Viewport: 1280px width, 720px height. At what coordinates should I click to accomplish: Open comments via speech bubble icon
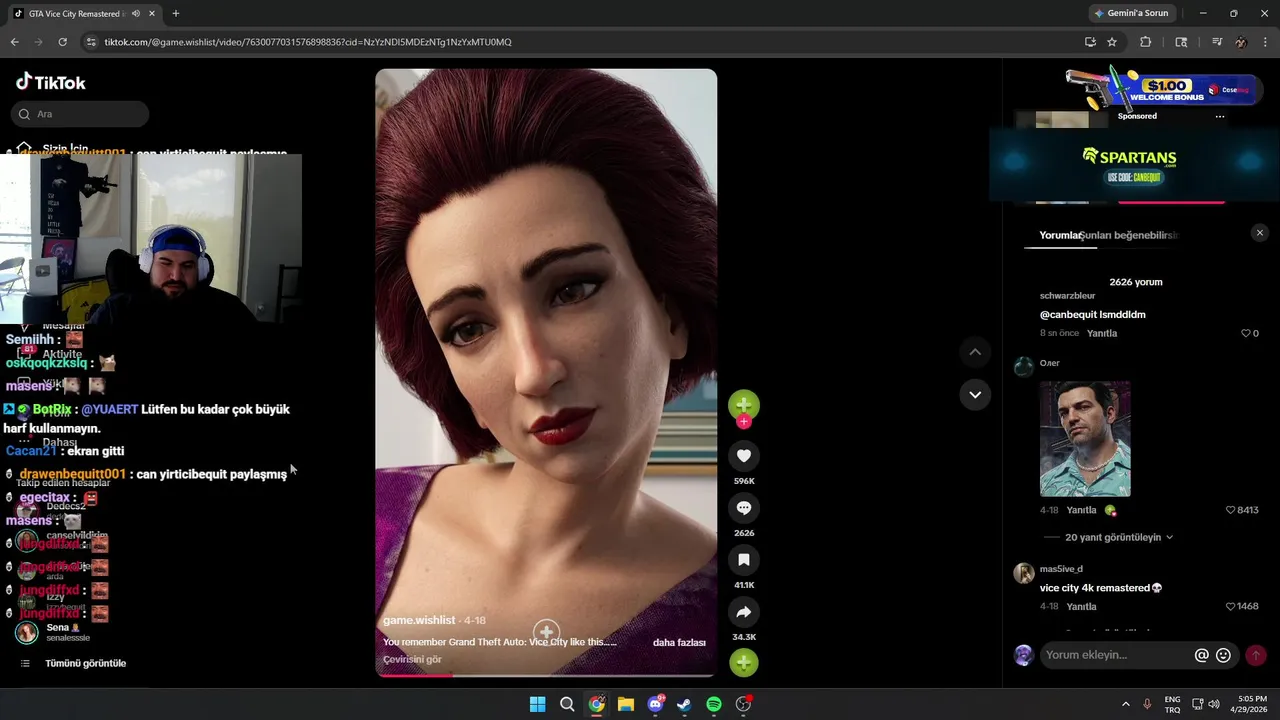743,508
